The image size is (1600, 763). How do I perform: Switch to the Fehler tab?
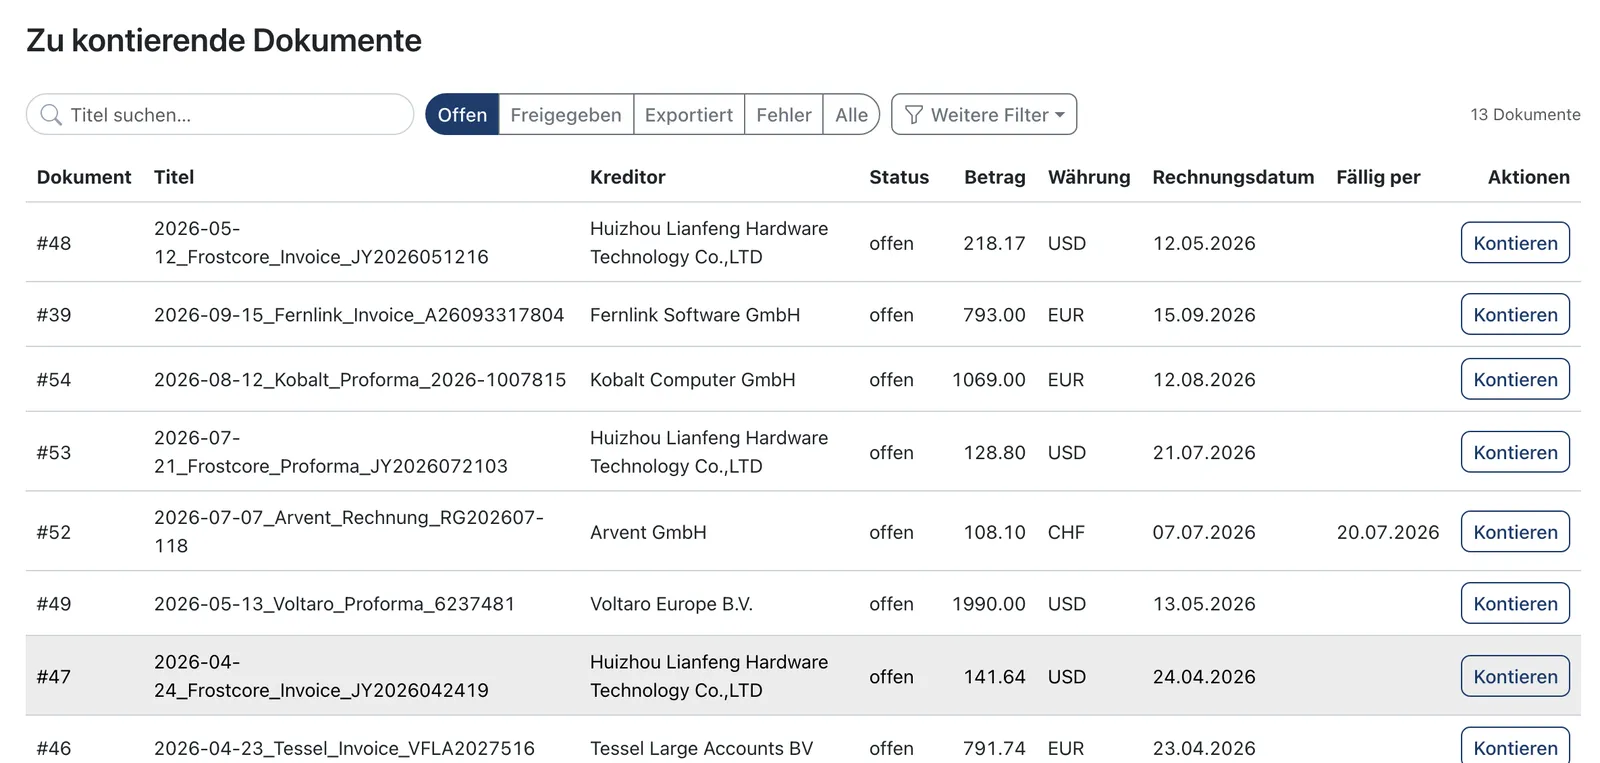(x=784, y=114)
